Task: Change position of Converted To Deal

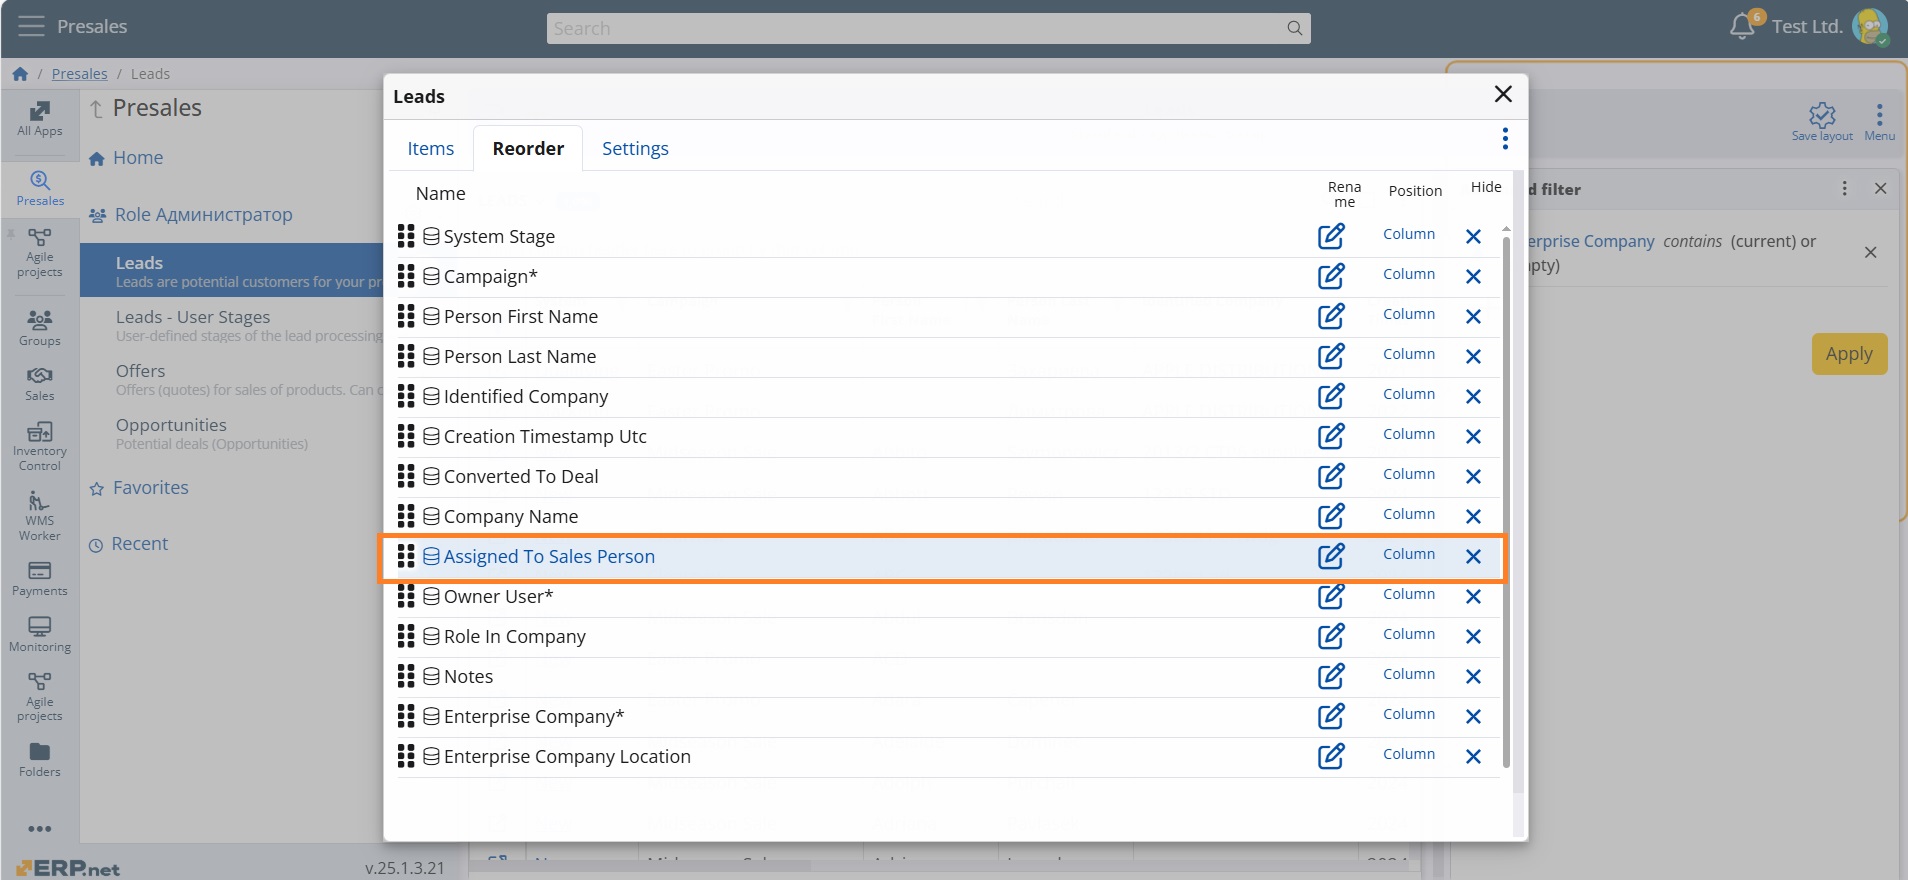Action: coord(1409,474)
